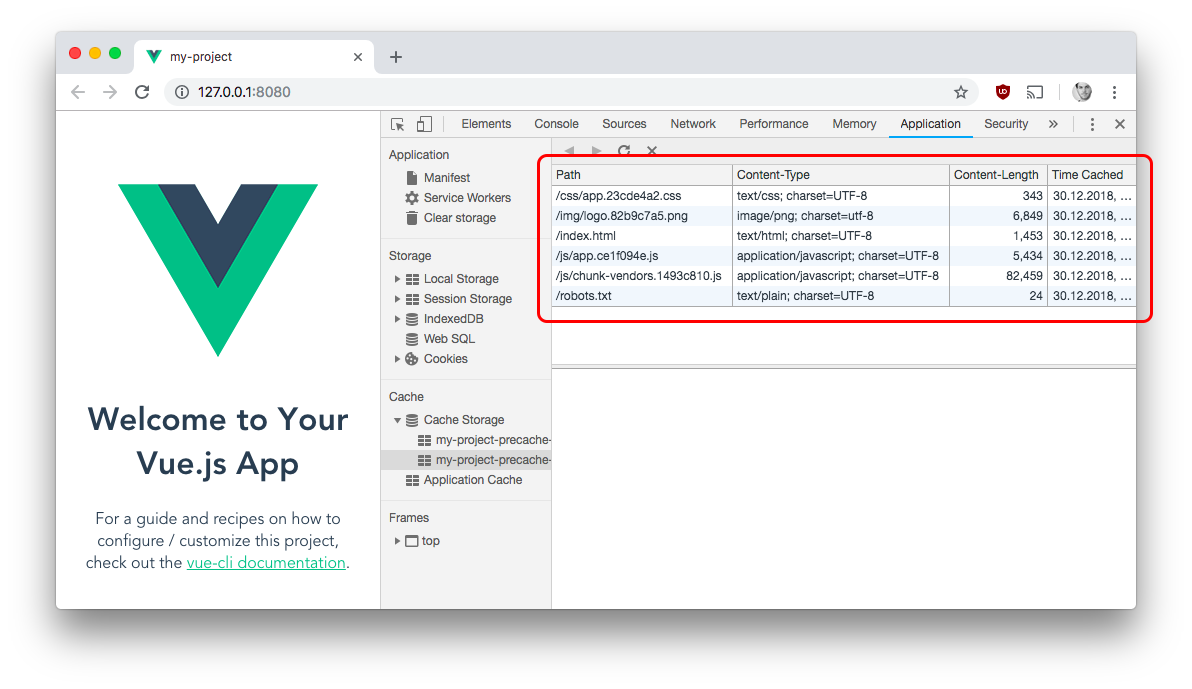1192x689 pixels.
Task: Switch to the Console tab
Action: (556, 124)
